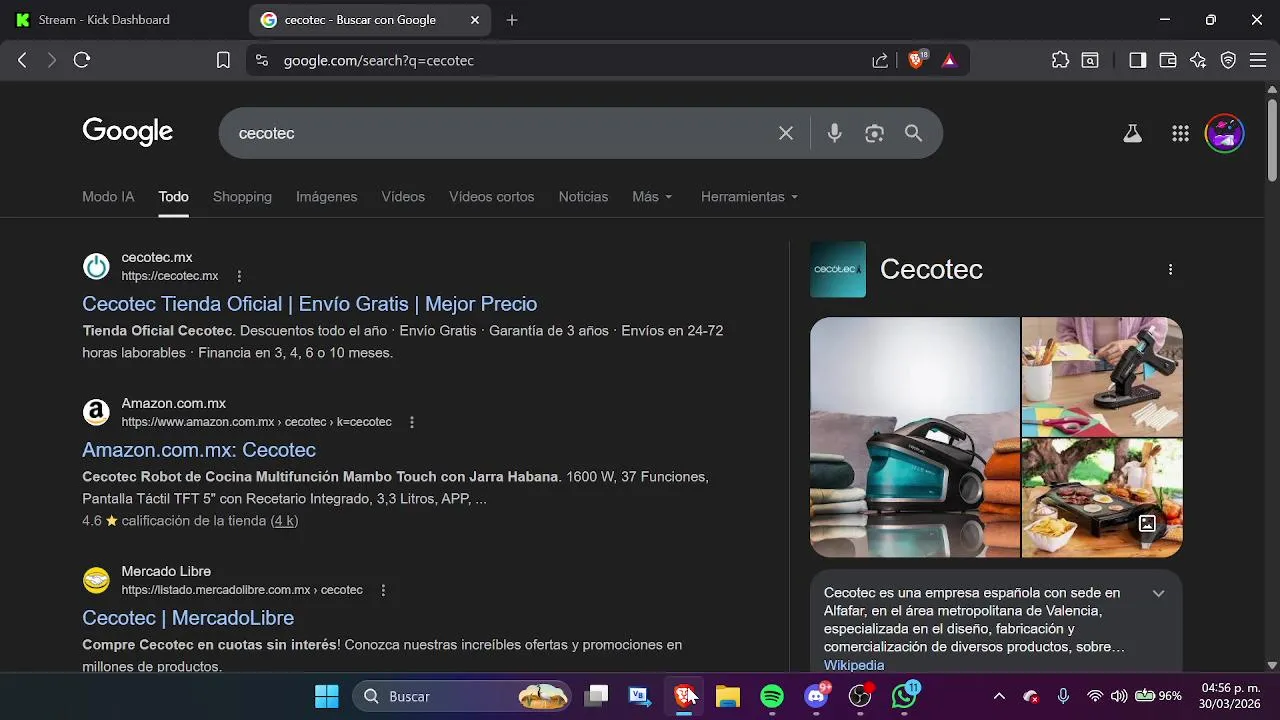Open Leo AI sparkle icon
The height and width of the screenshot is (720, 1280).
click(1198, 60)
